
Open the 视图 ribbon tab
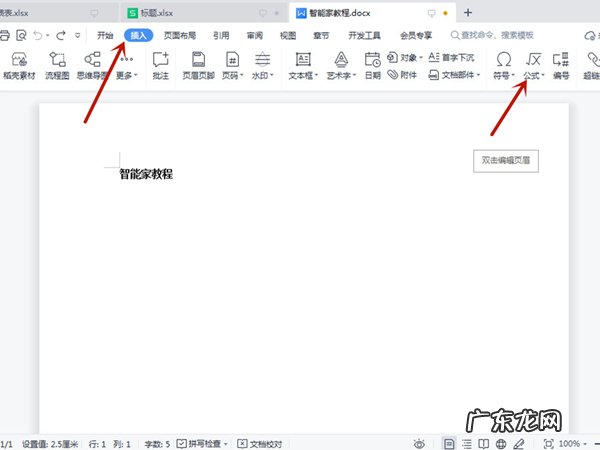(288, 36)
